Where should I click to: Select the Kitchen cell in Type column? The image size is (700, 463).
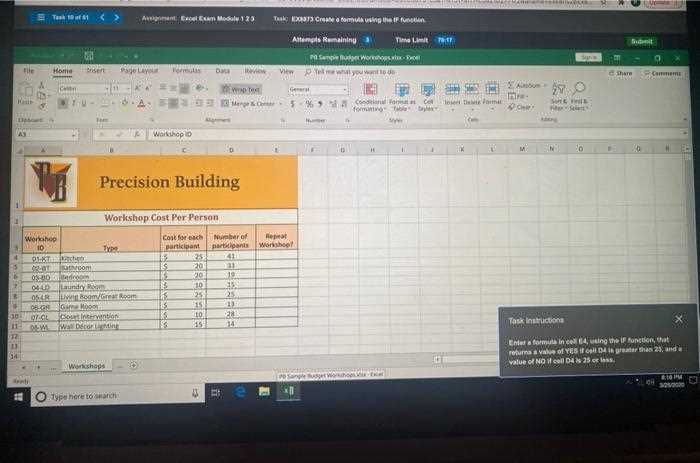click(110, 258)
